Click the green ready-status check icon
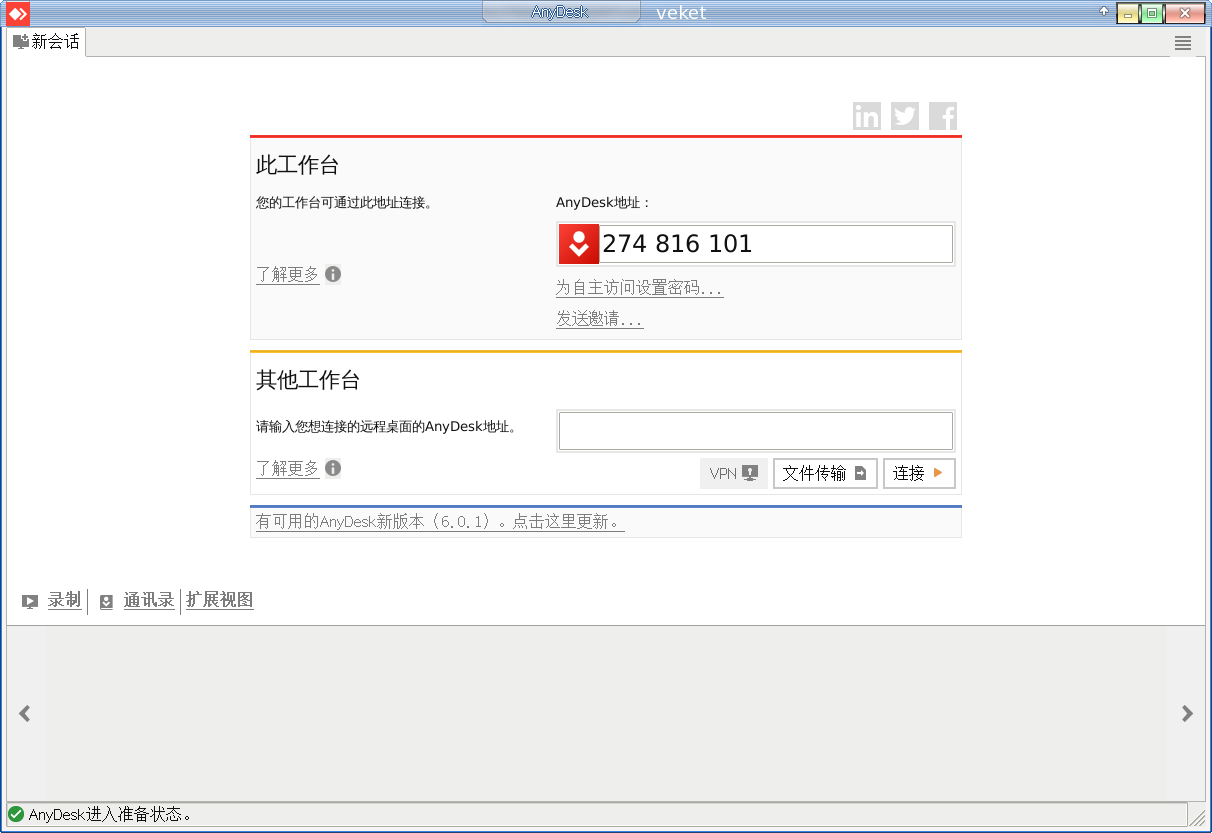Screen dimensions: 1212x833 [16, 814]
